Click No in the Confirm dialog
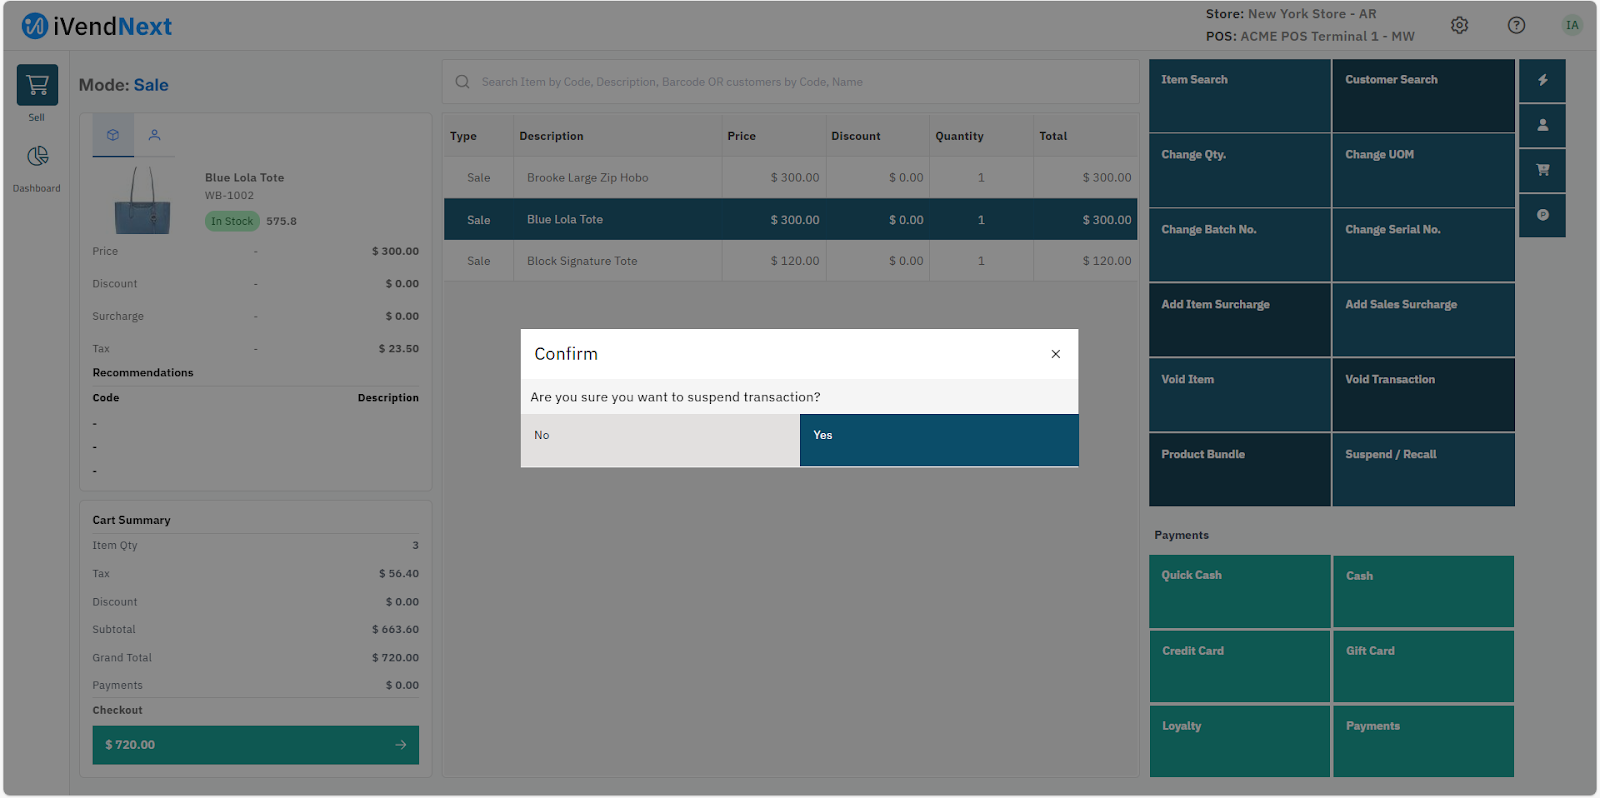Screen dimensions: 1600x798 point(660,440)
